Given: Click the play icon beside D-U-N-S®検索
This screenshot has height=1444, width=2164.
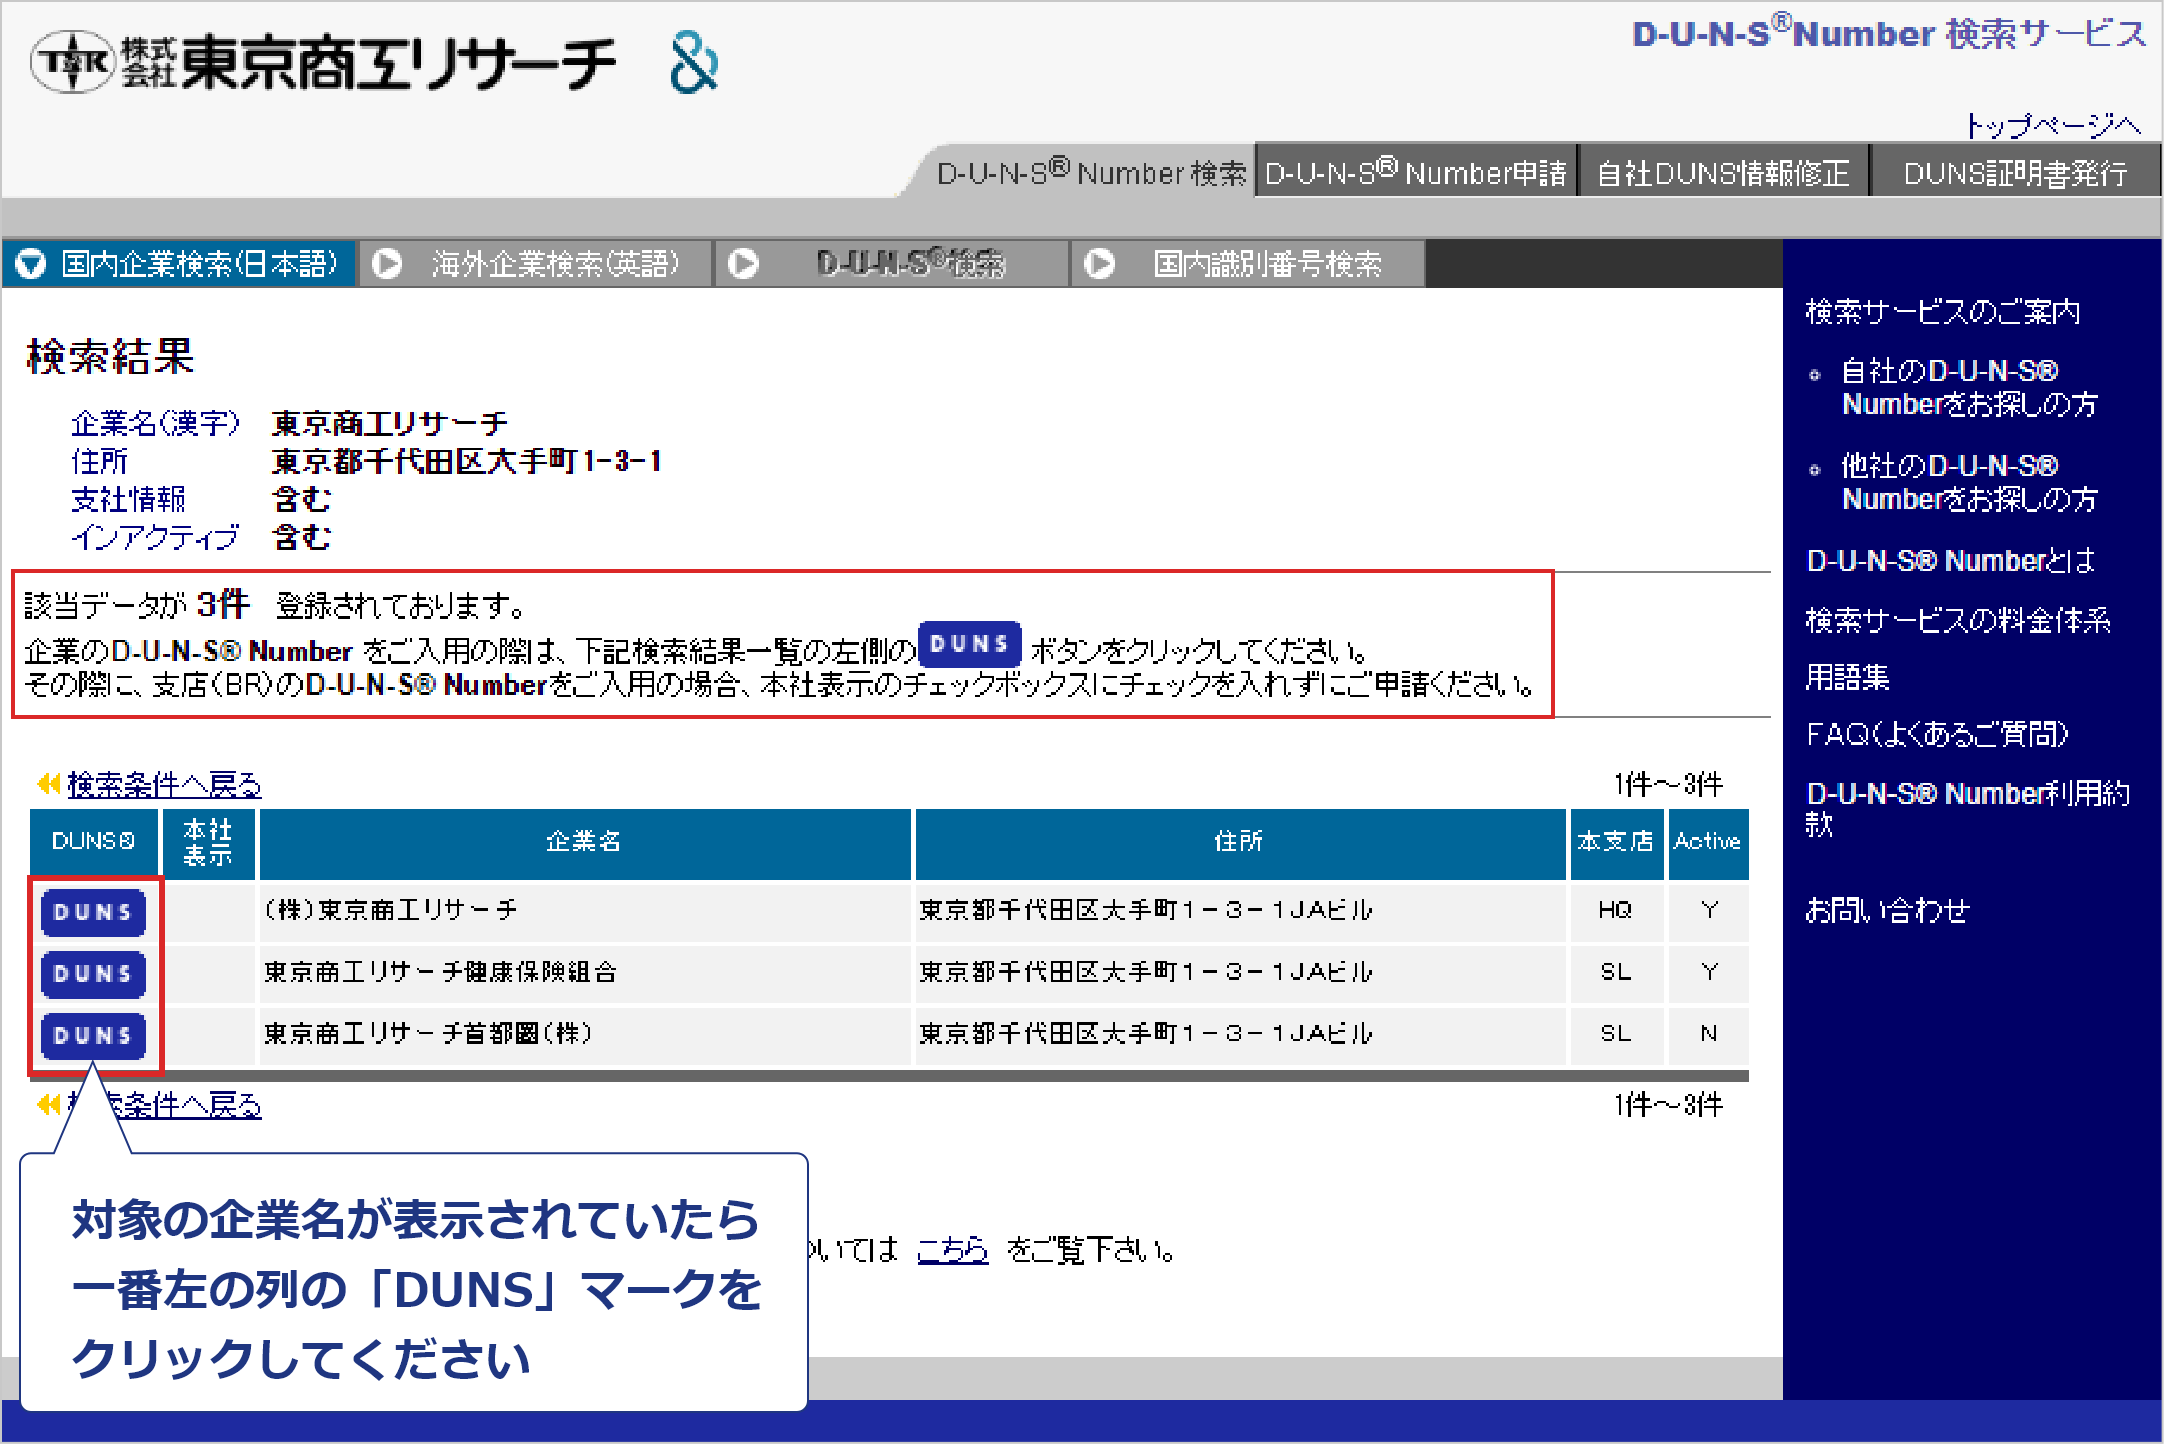Looking at the screenshot, I should tap(743, 264).
